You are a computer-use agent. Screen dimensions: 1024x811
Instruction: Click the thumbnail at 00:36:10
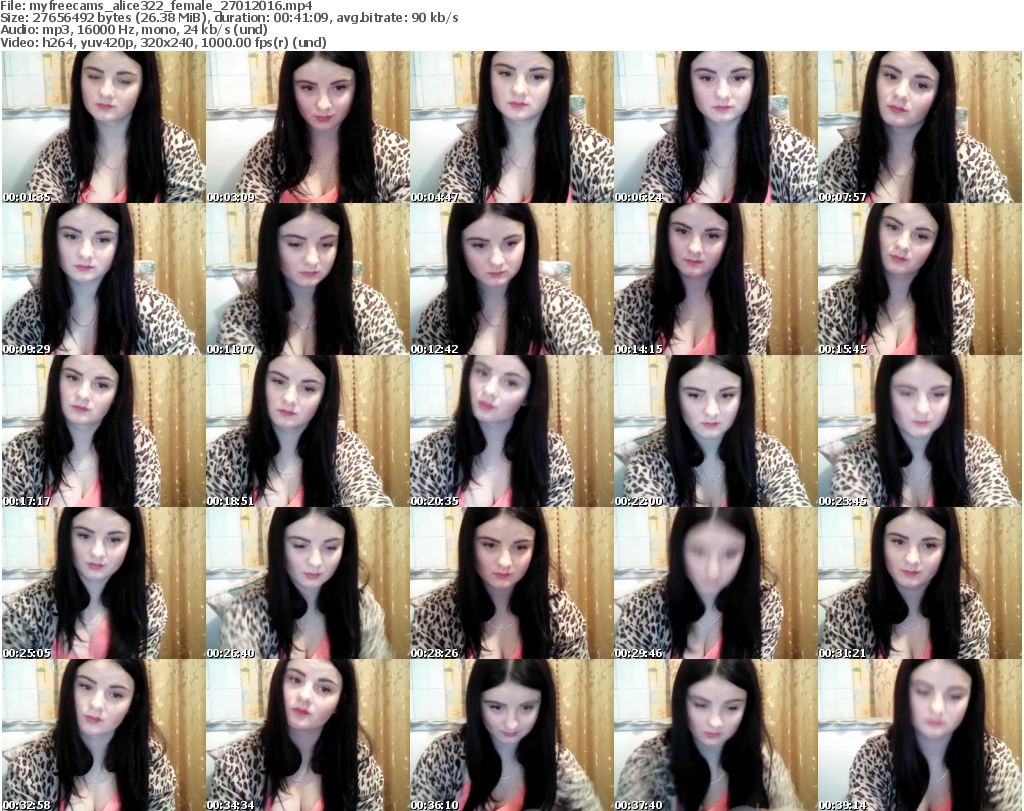[511, 735]
